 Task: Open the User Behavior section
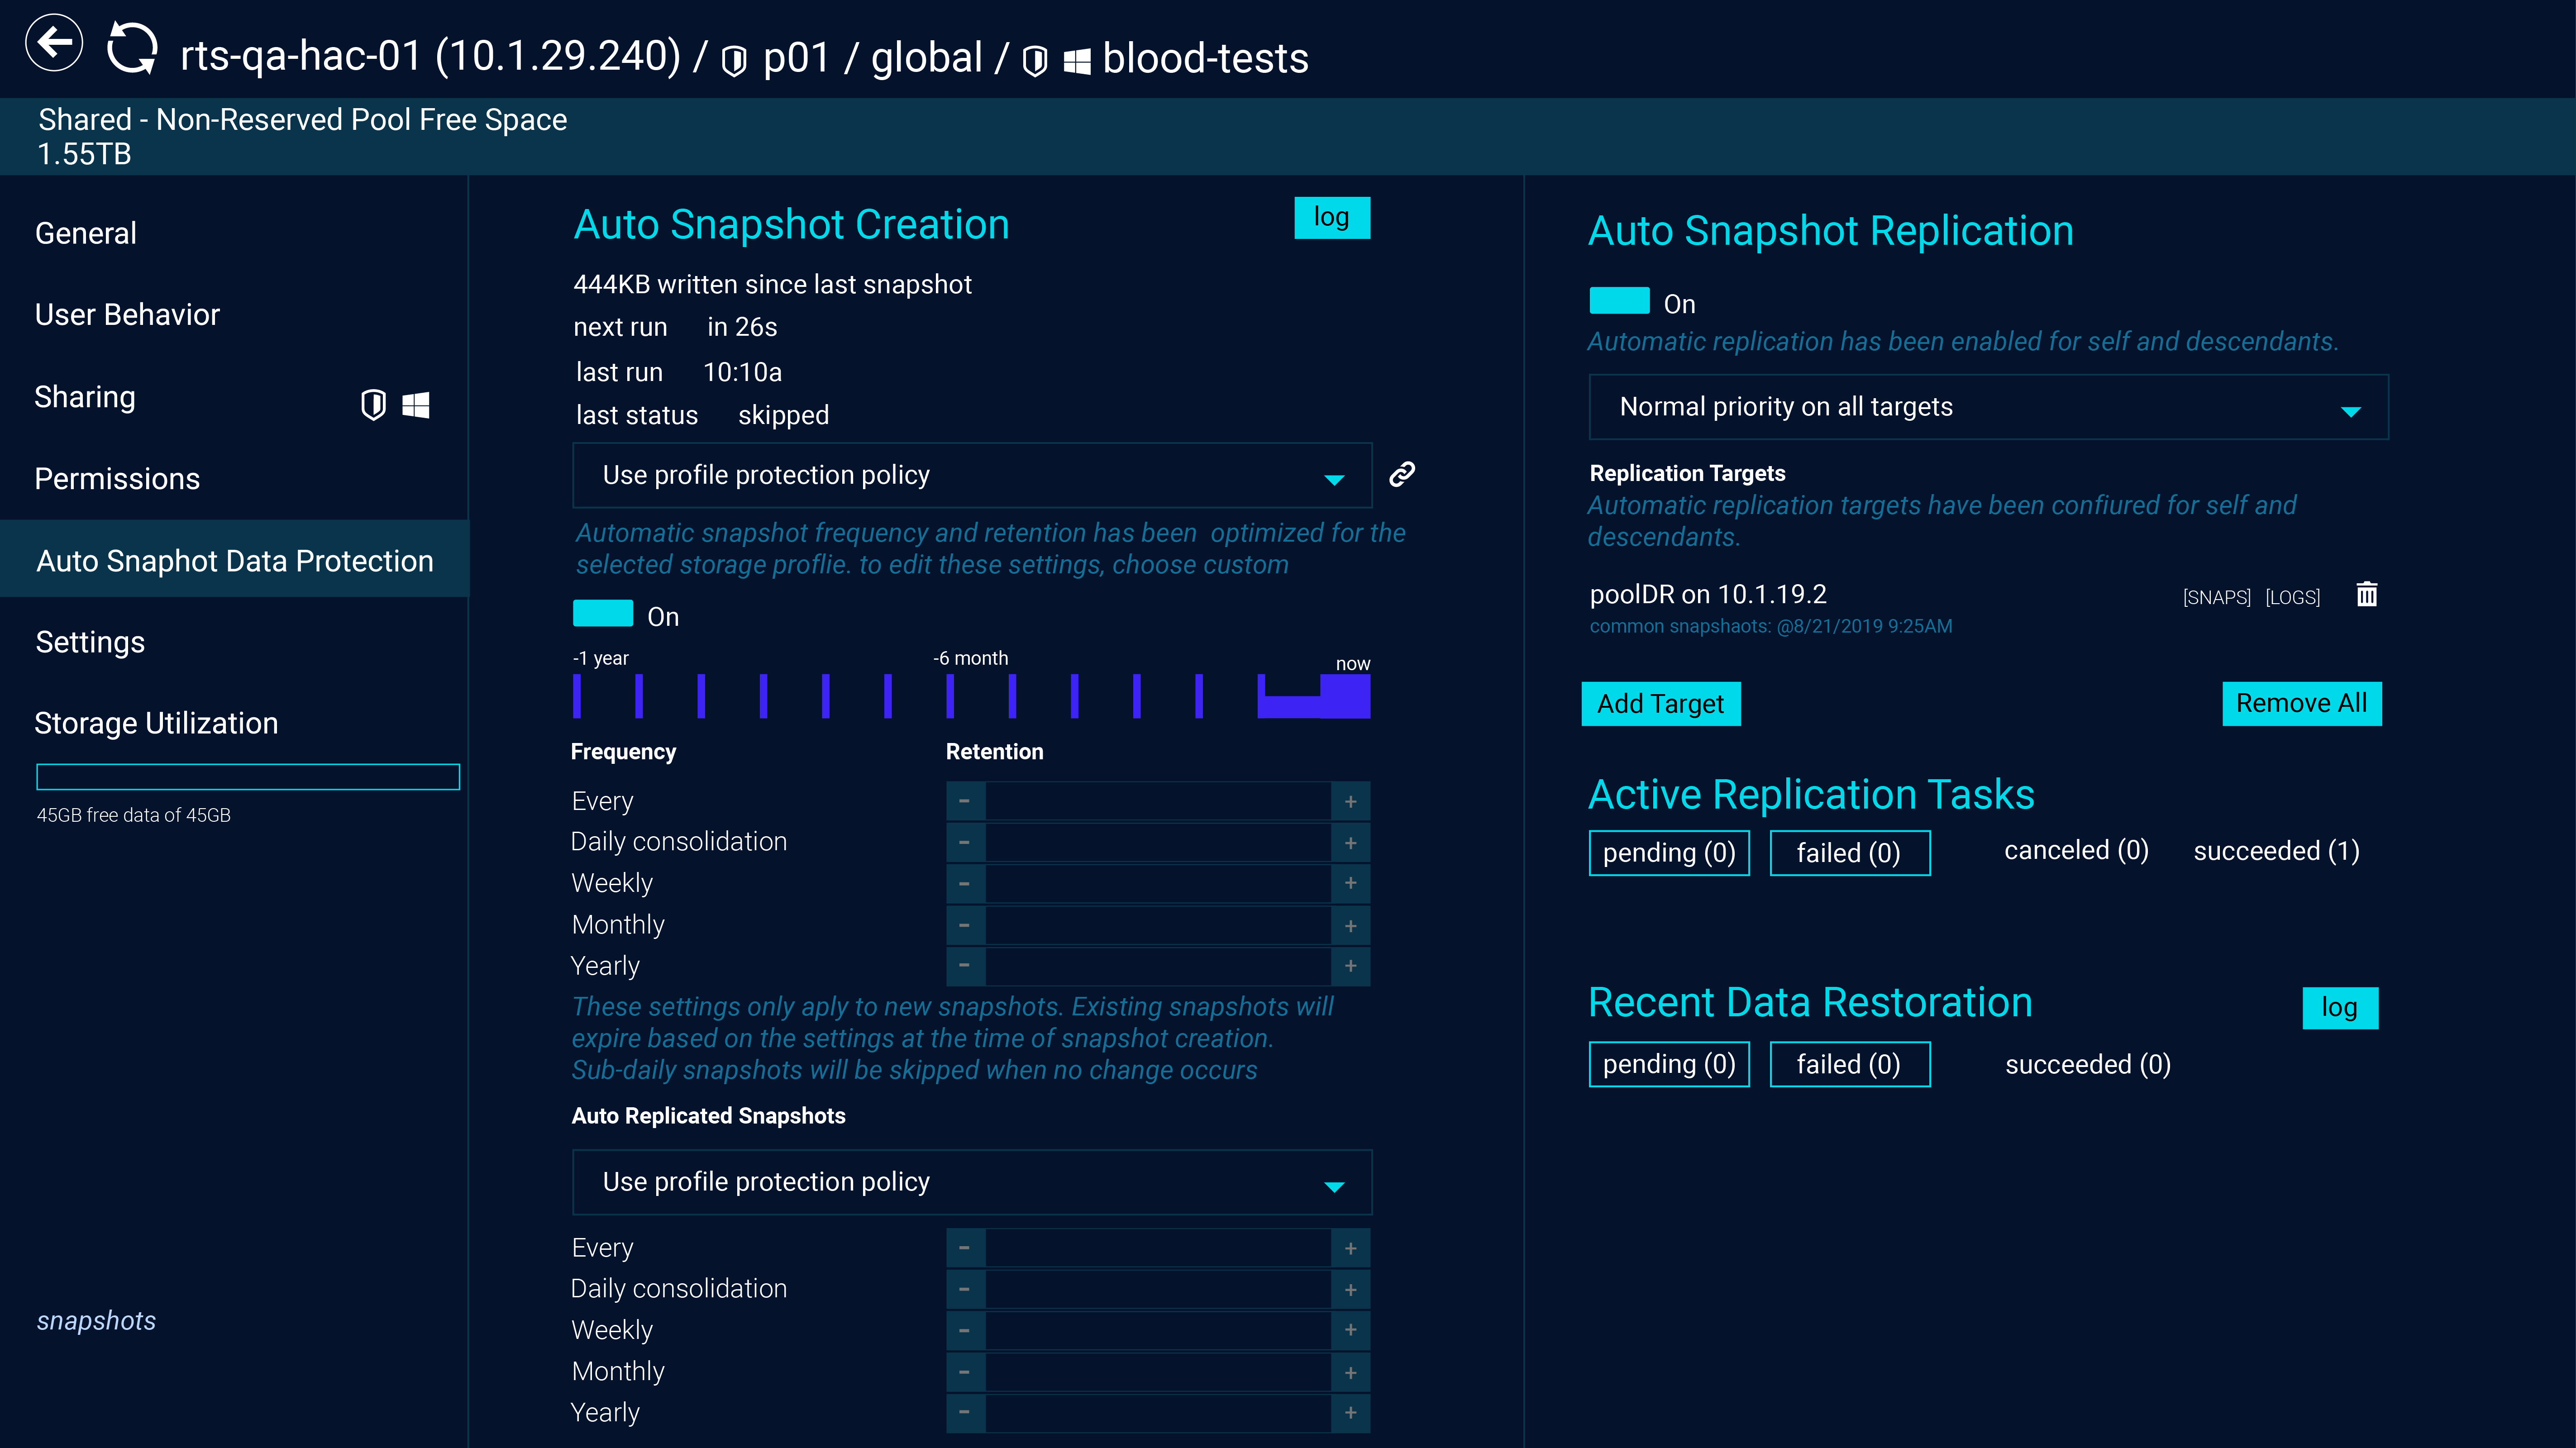127,315
